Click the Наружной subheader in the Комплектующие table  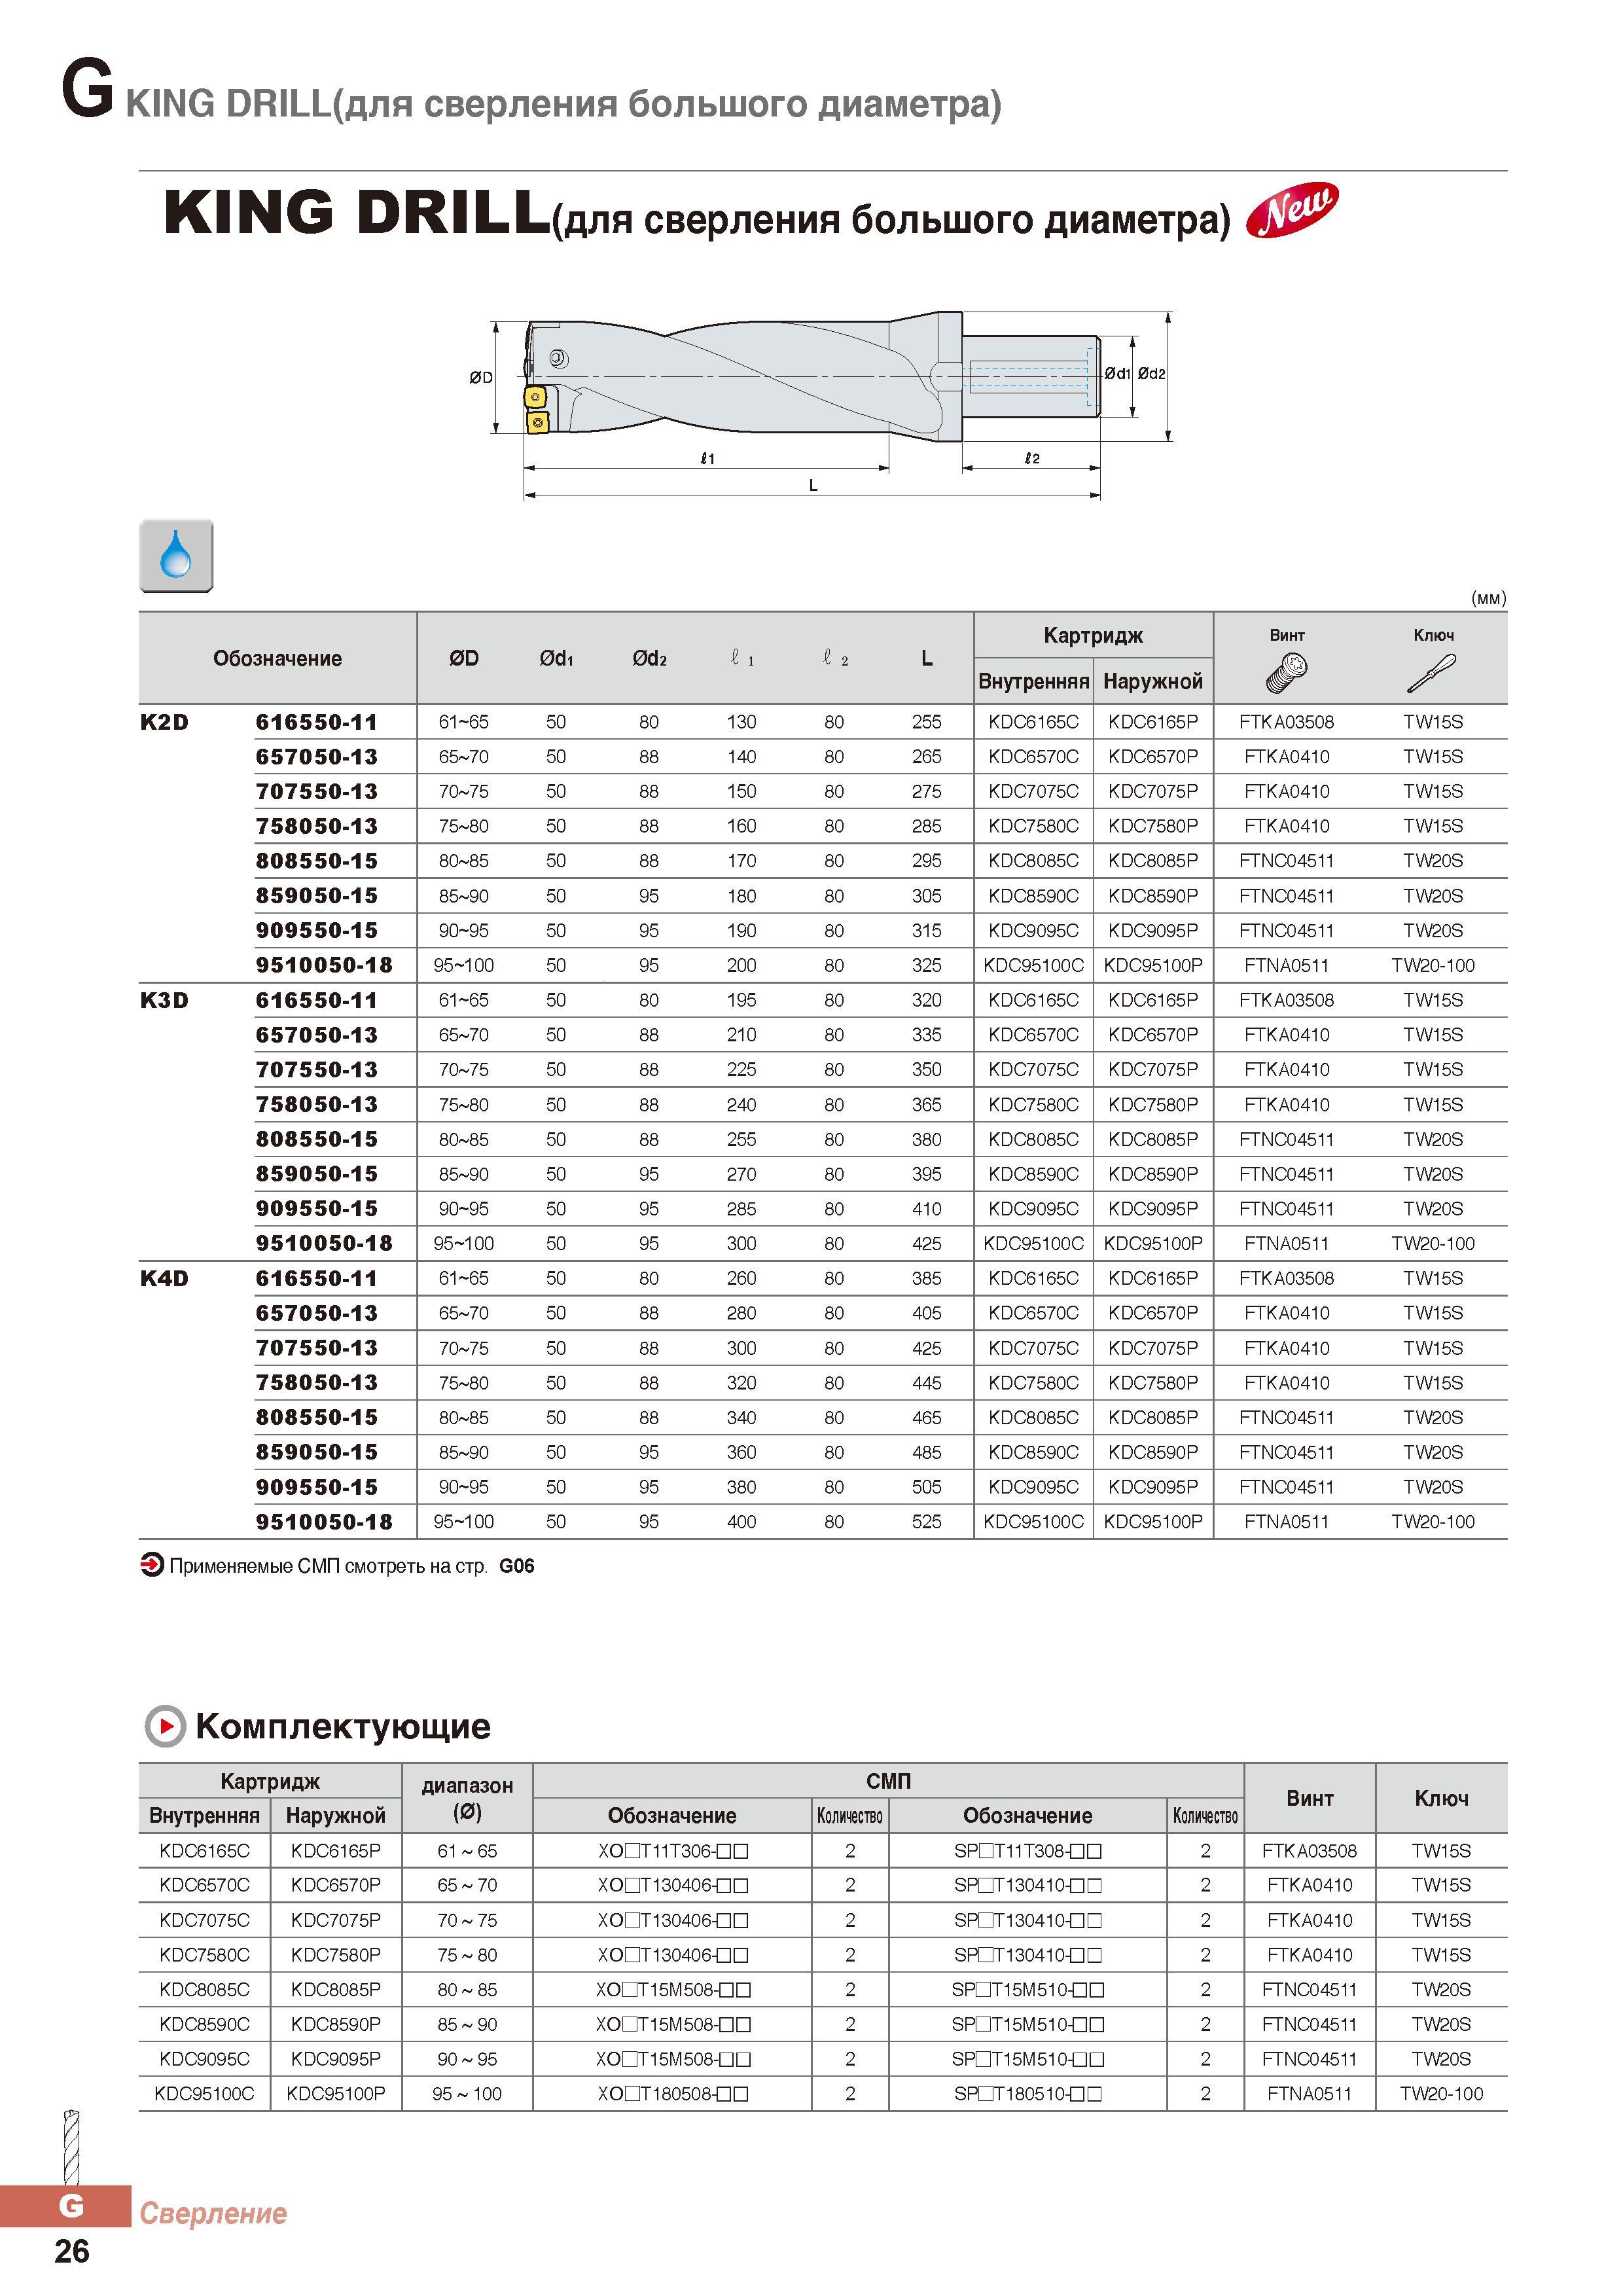click(x=336, y=1815)
